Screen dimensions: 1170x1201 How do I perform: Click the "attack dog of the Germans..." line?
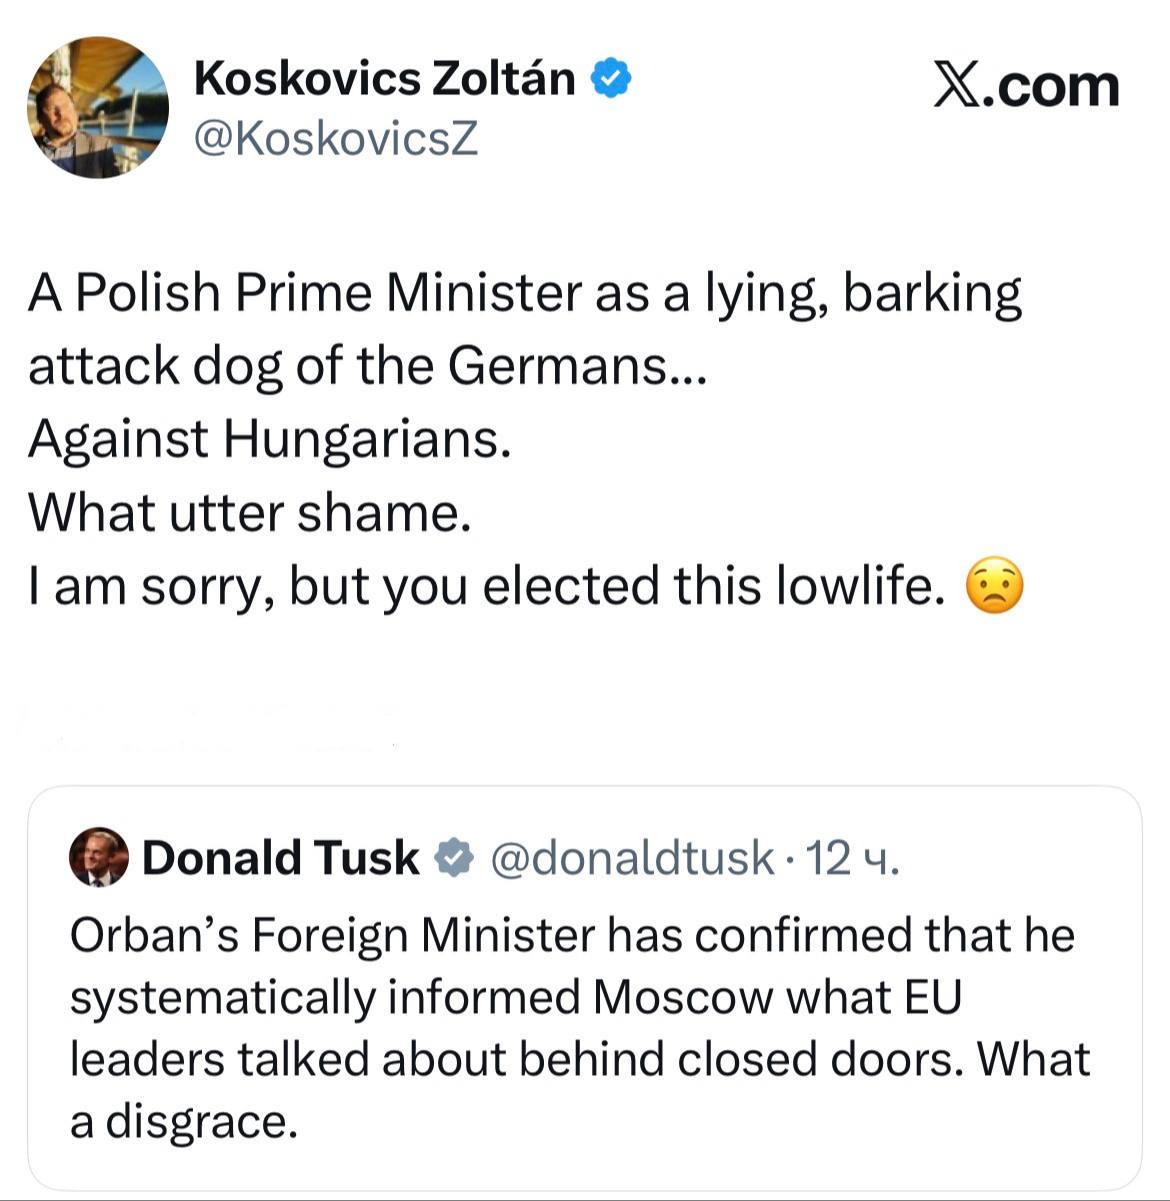[367, 366]
